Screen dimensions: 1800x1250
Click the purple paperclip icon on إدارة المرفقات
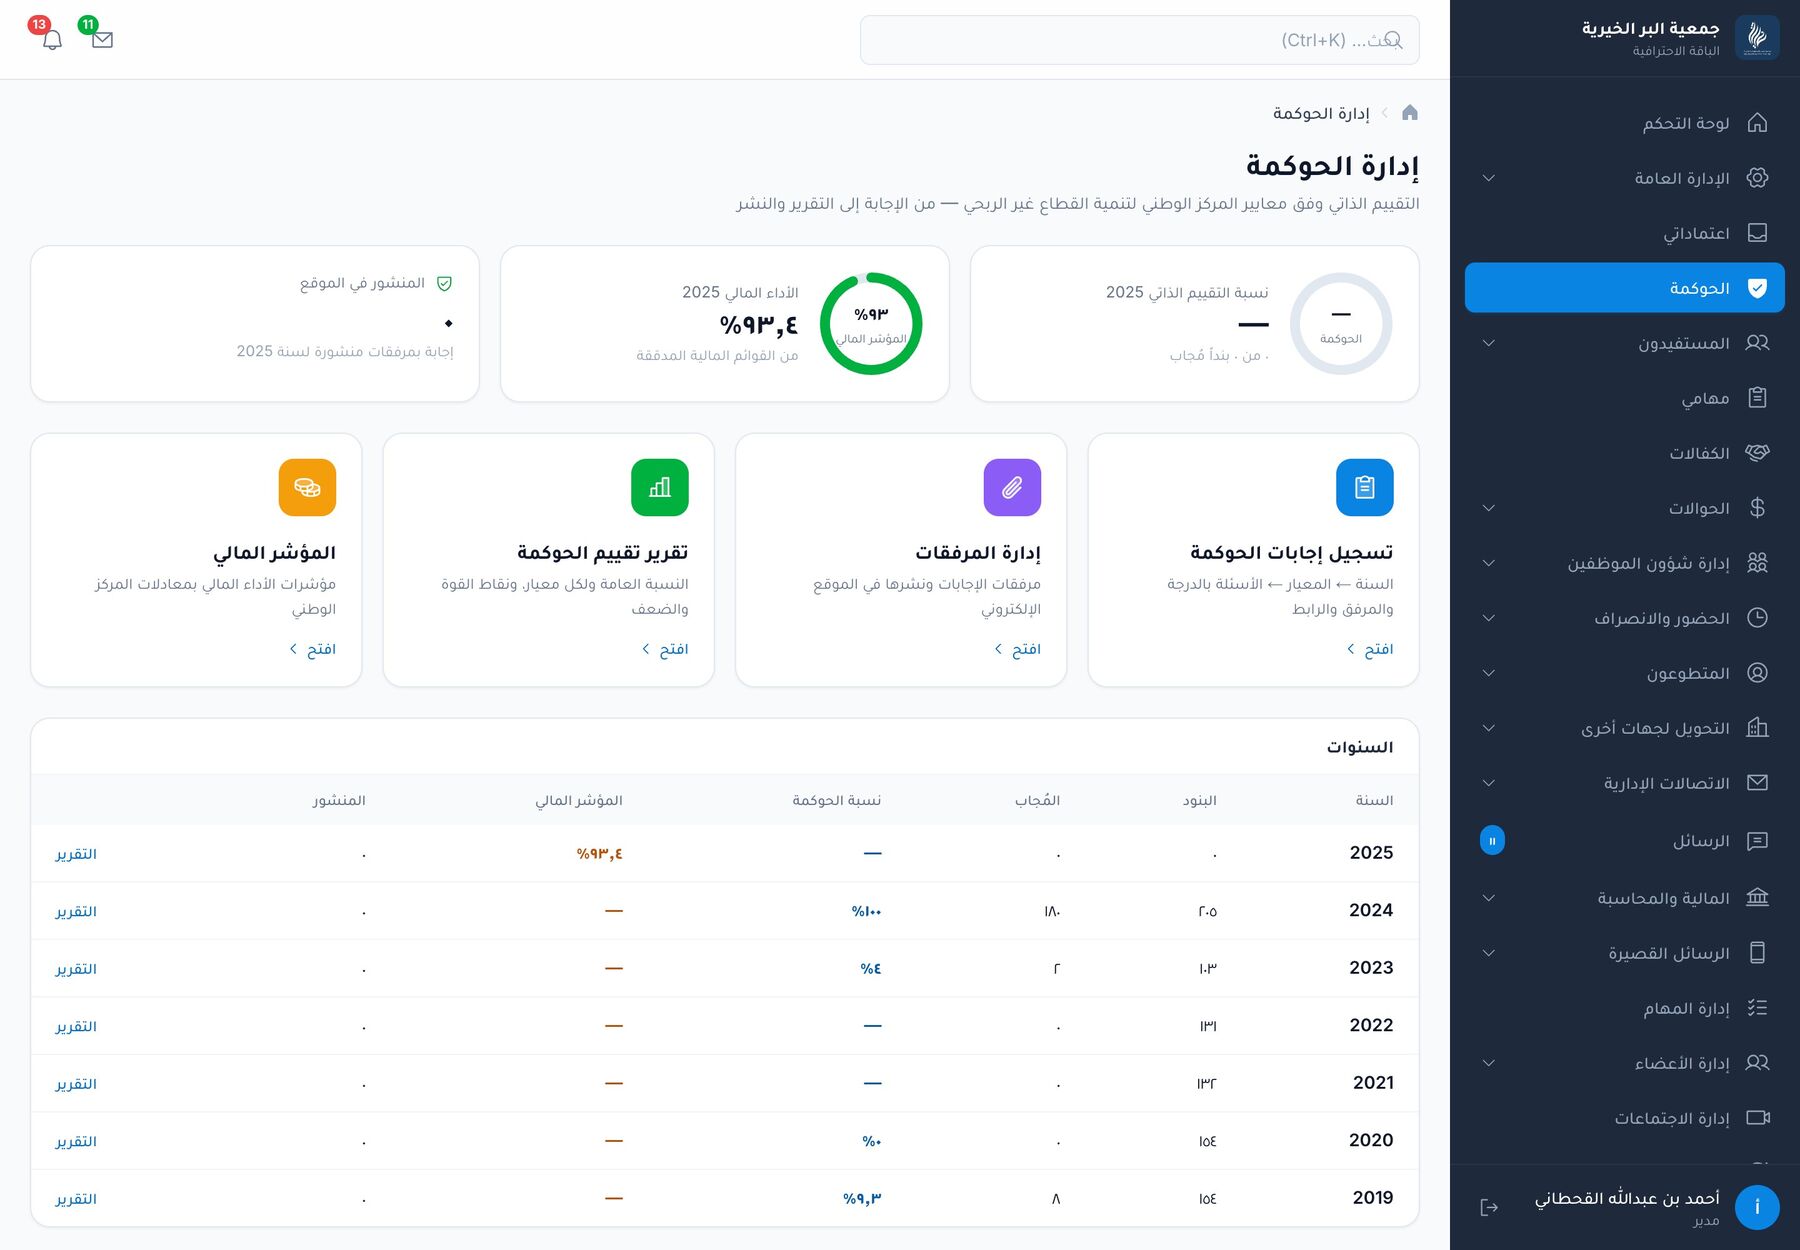click(1012, 487)
